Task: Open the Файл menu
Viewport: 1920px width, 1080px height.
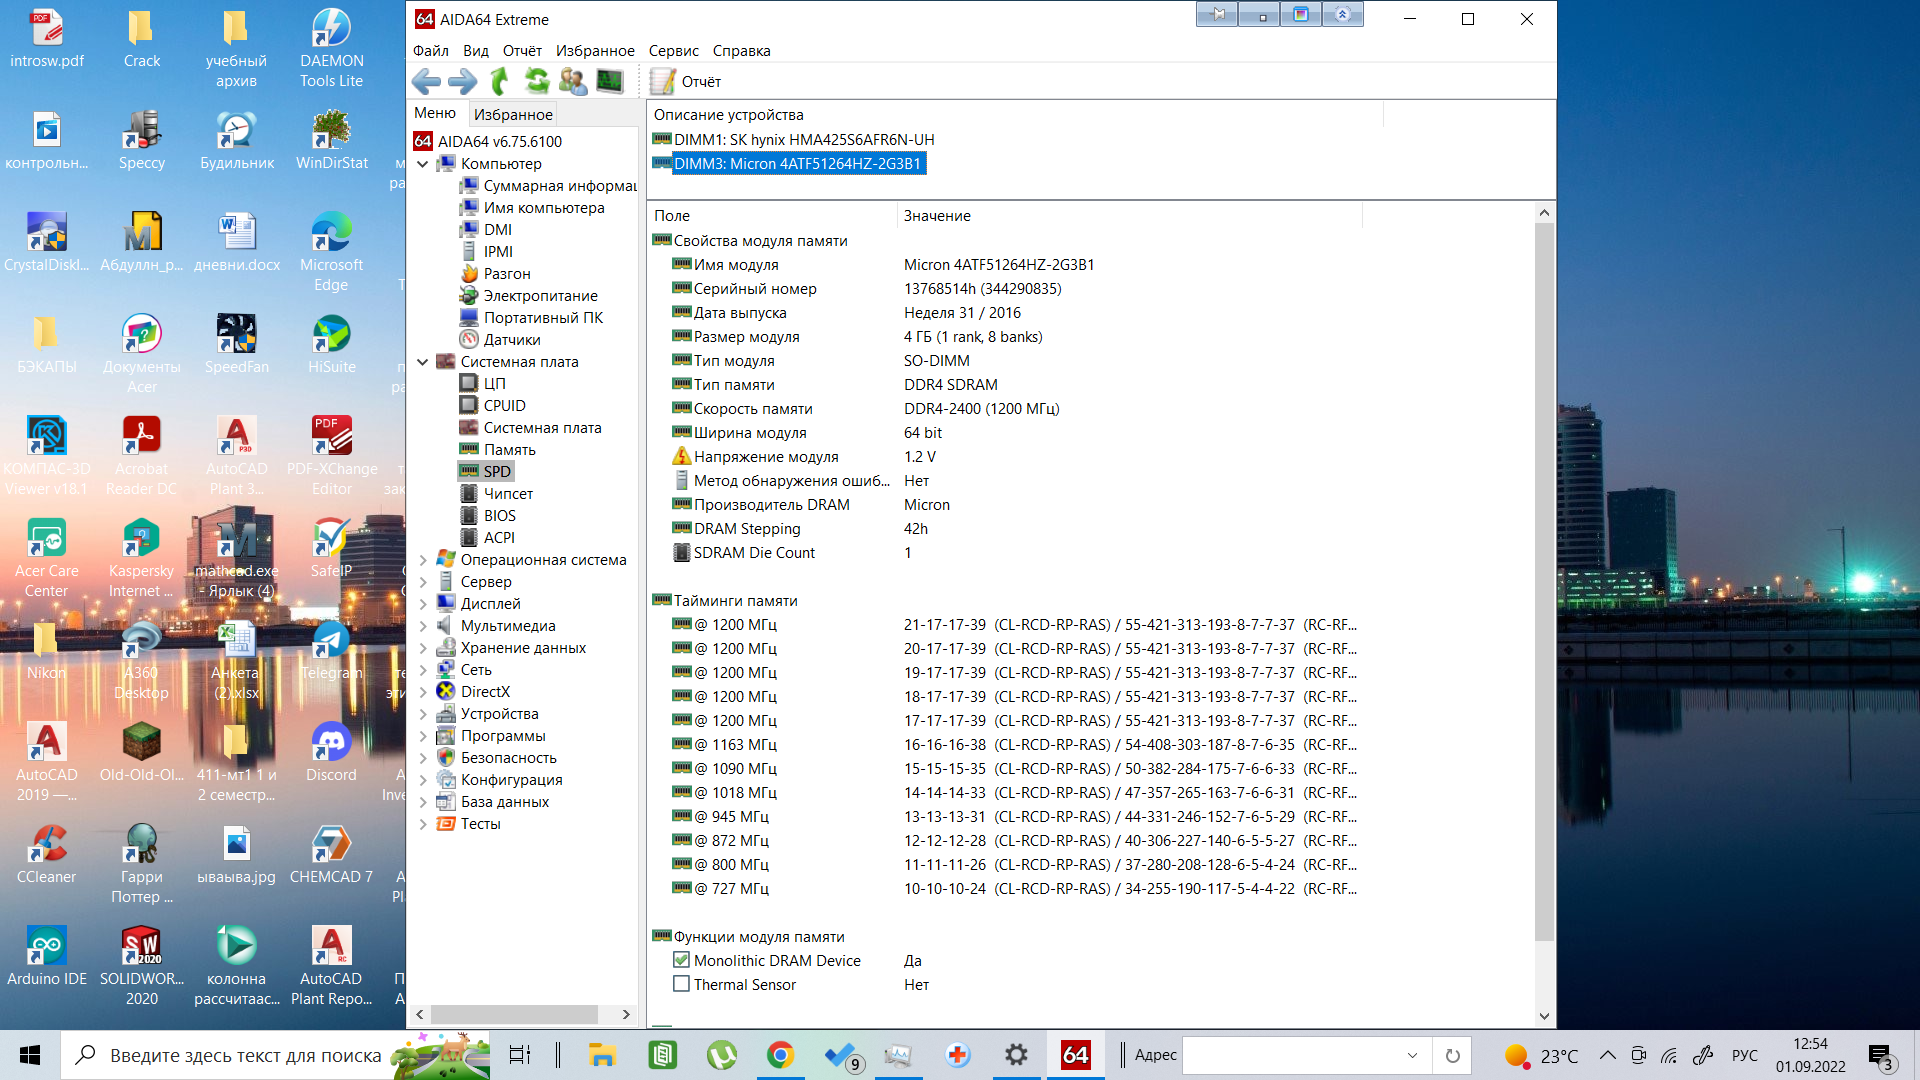Action: pos(431,51)
